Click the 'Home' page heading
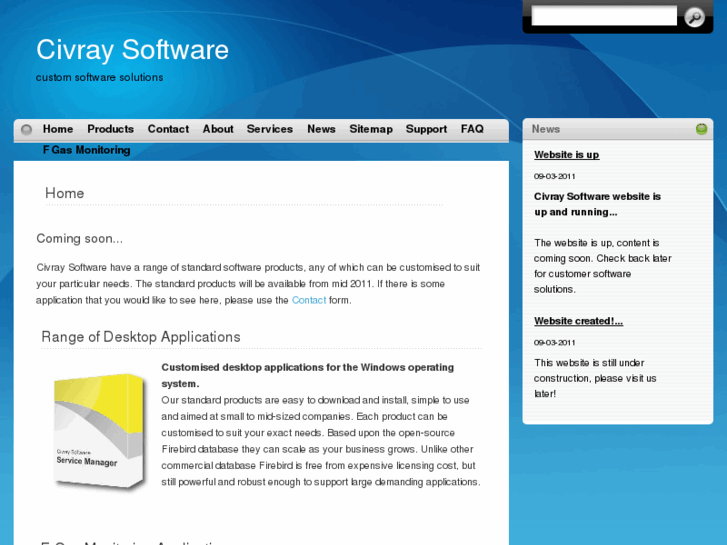727x545 pixels. 64,193
